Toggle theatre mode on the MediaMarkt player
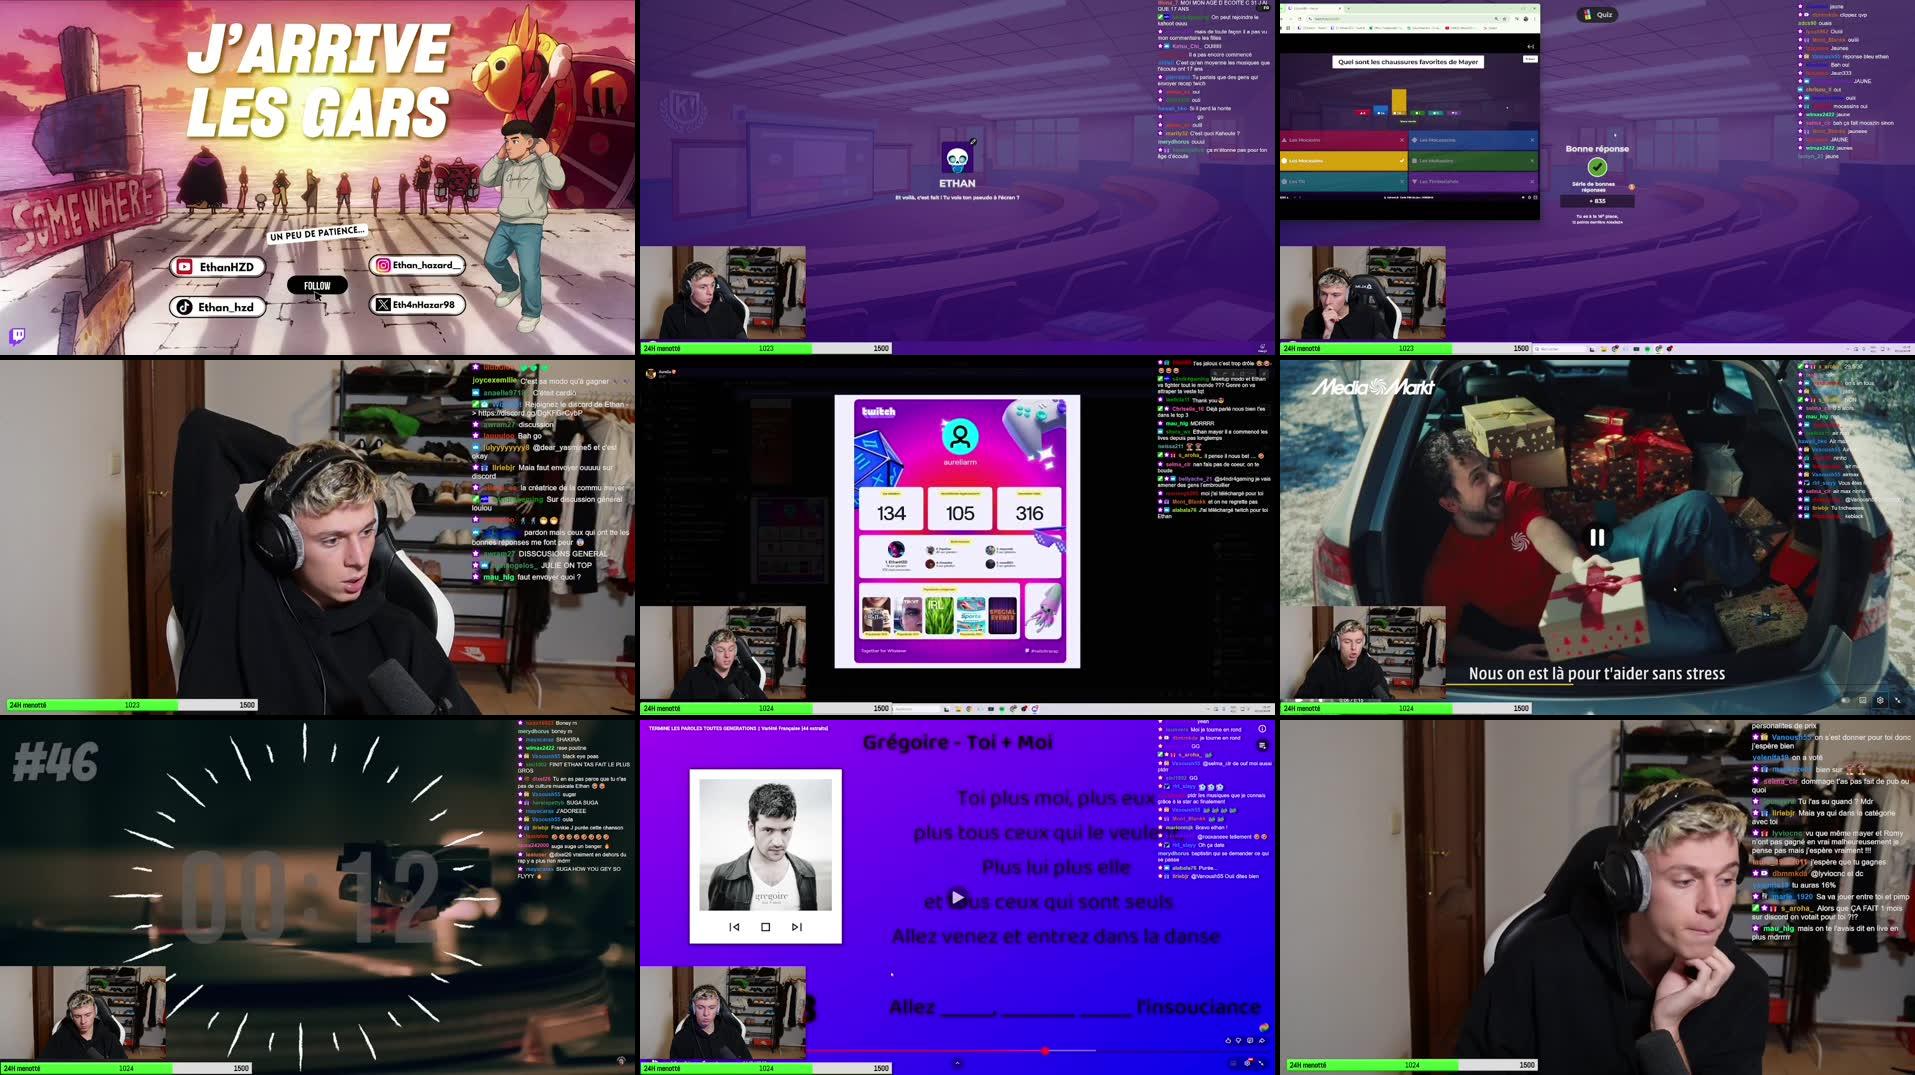The image size is (1915, 1075). [x=1862, y=699]
